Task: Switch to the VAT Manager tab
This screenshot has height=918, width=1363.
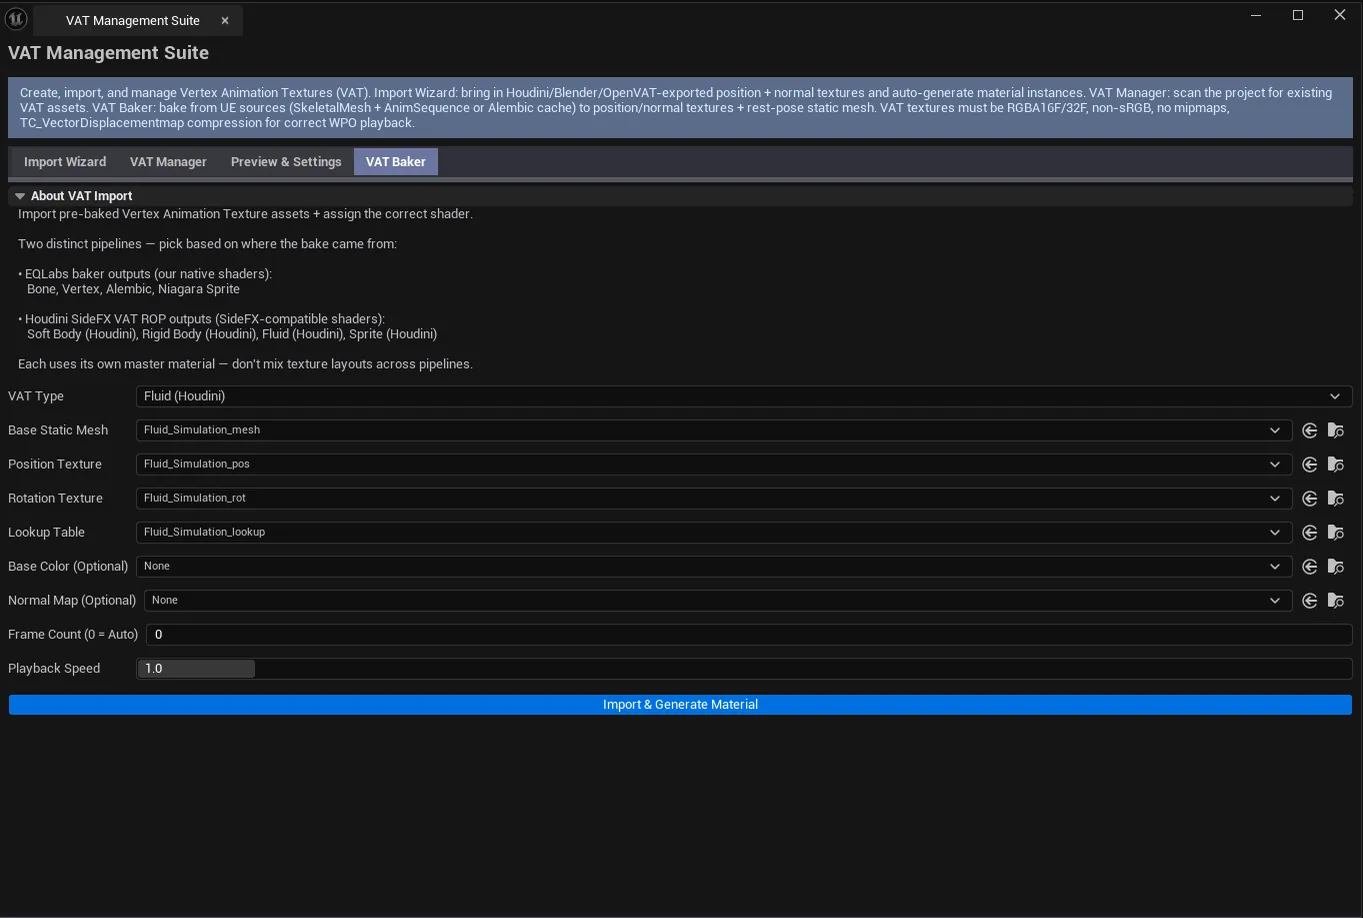Action: [x=168, y=162]
